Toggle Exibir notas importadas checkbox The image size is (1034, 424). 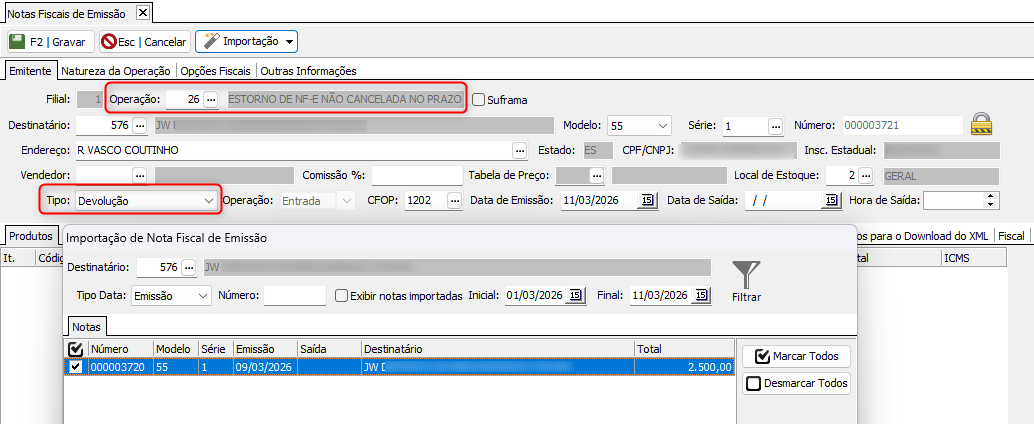[x=342, y=296]
